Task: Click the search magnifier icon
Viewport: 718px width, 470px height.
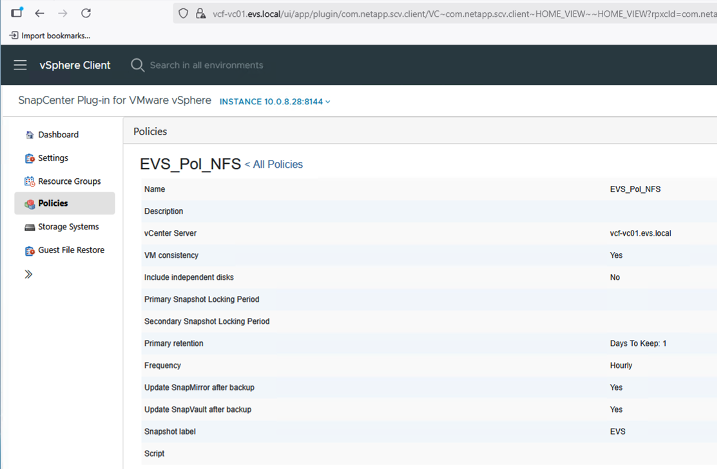Action: 137,65
